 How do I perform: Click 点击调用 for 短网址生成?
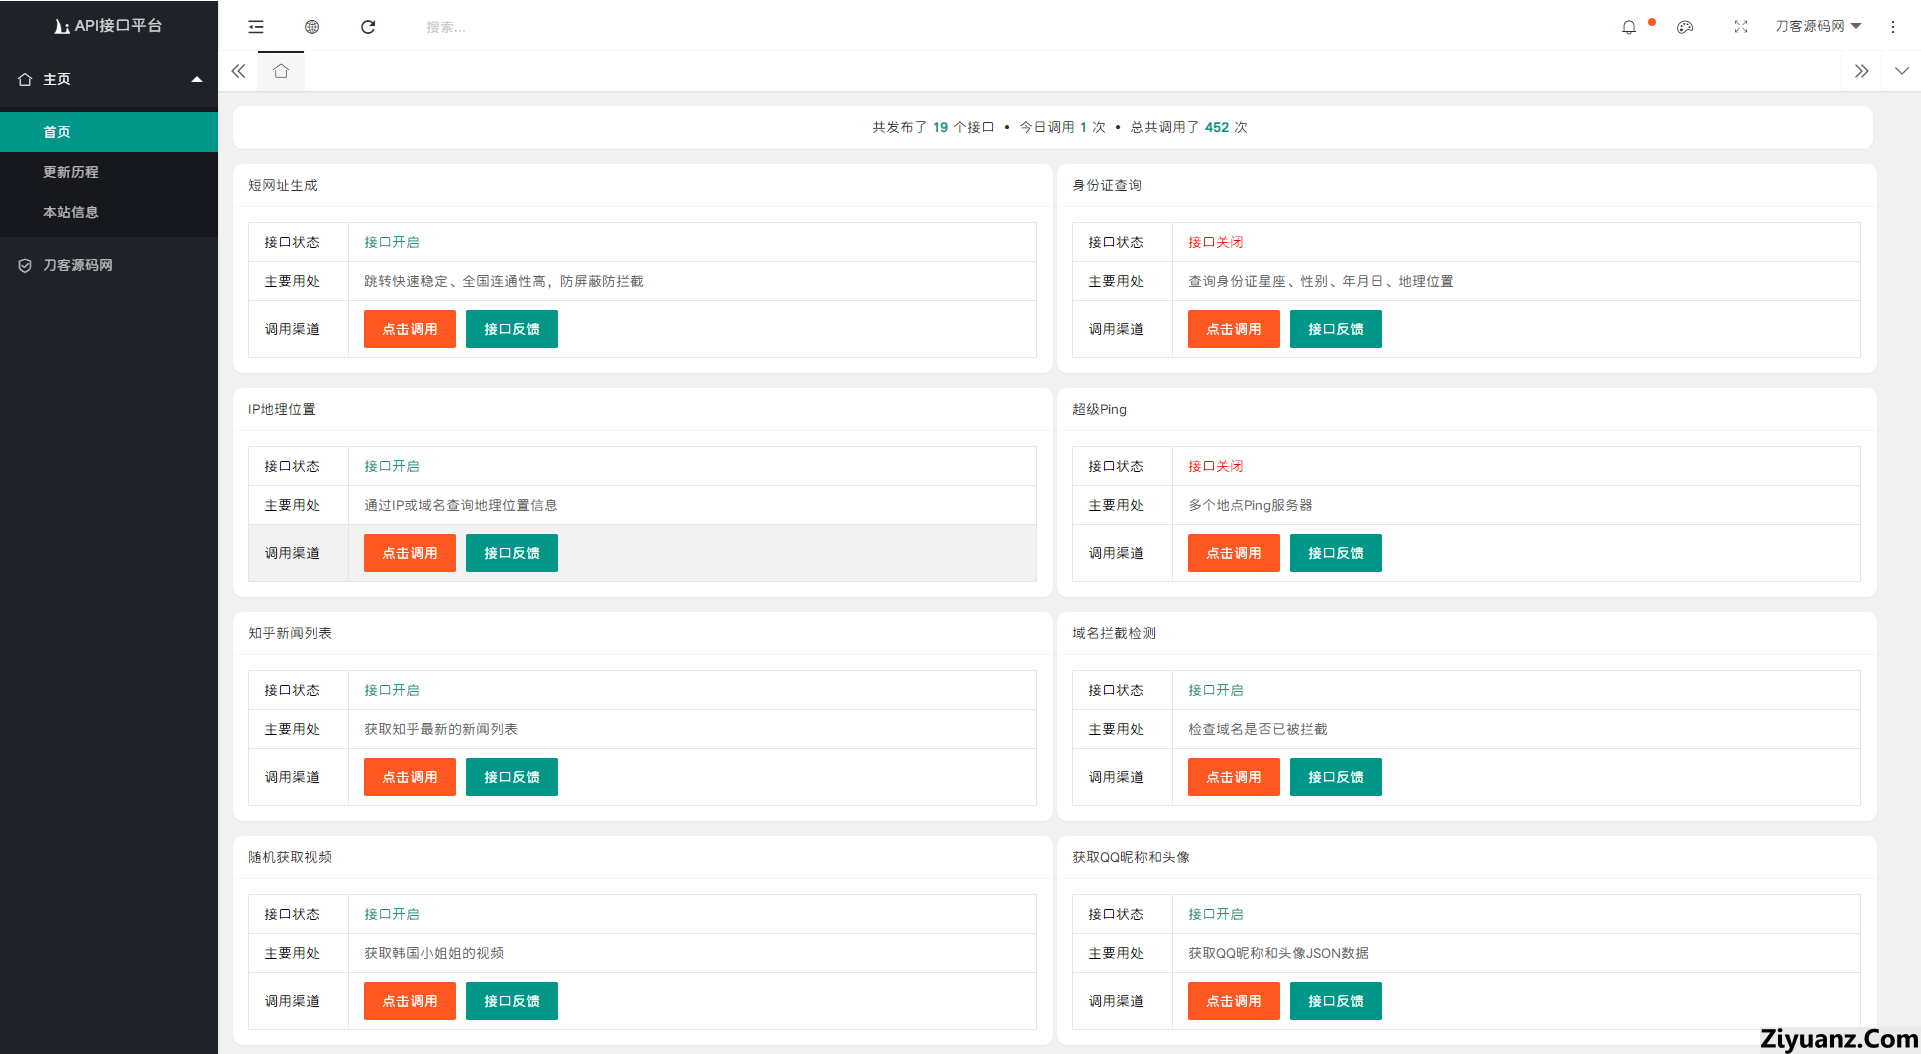coord(410,329)
